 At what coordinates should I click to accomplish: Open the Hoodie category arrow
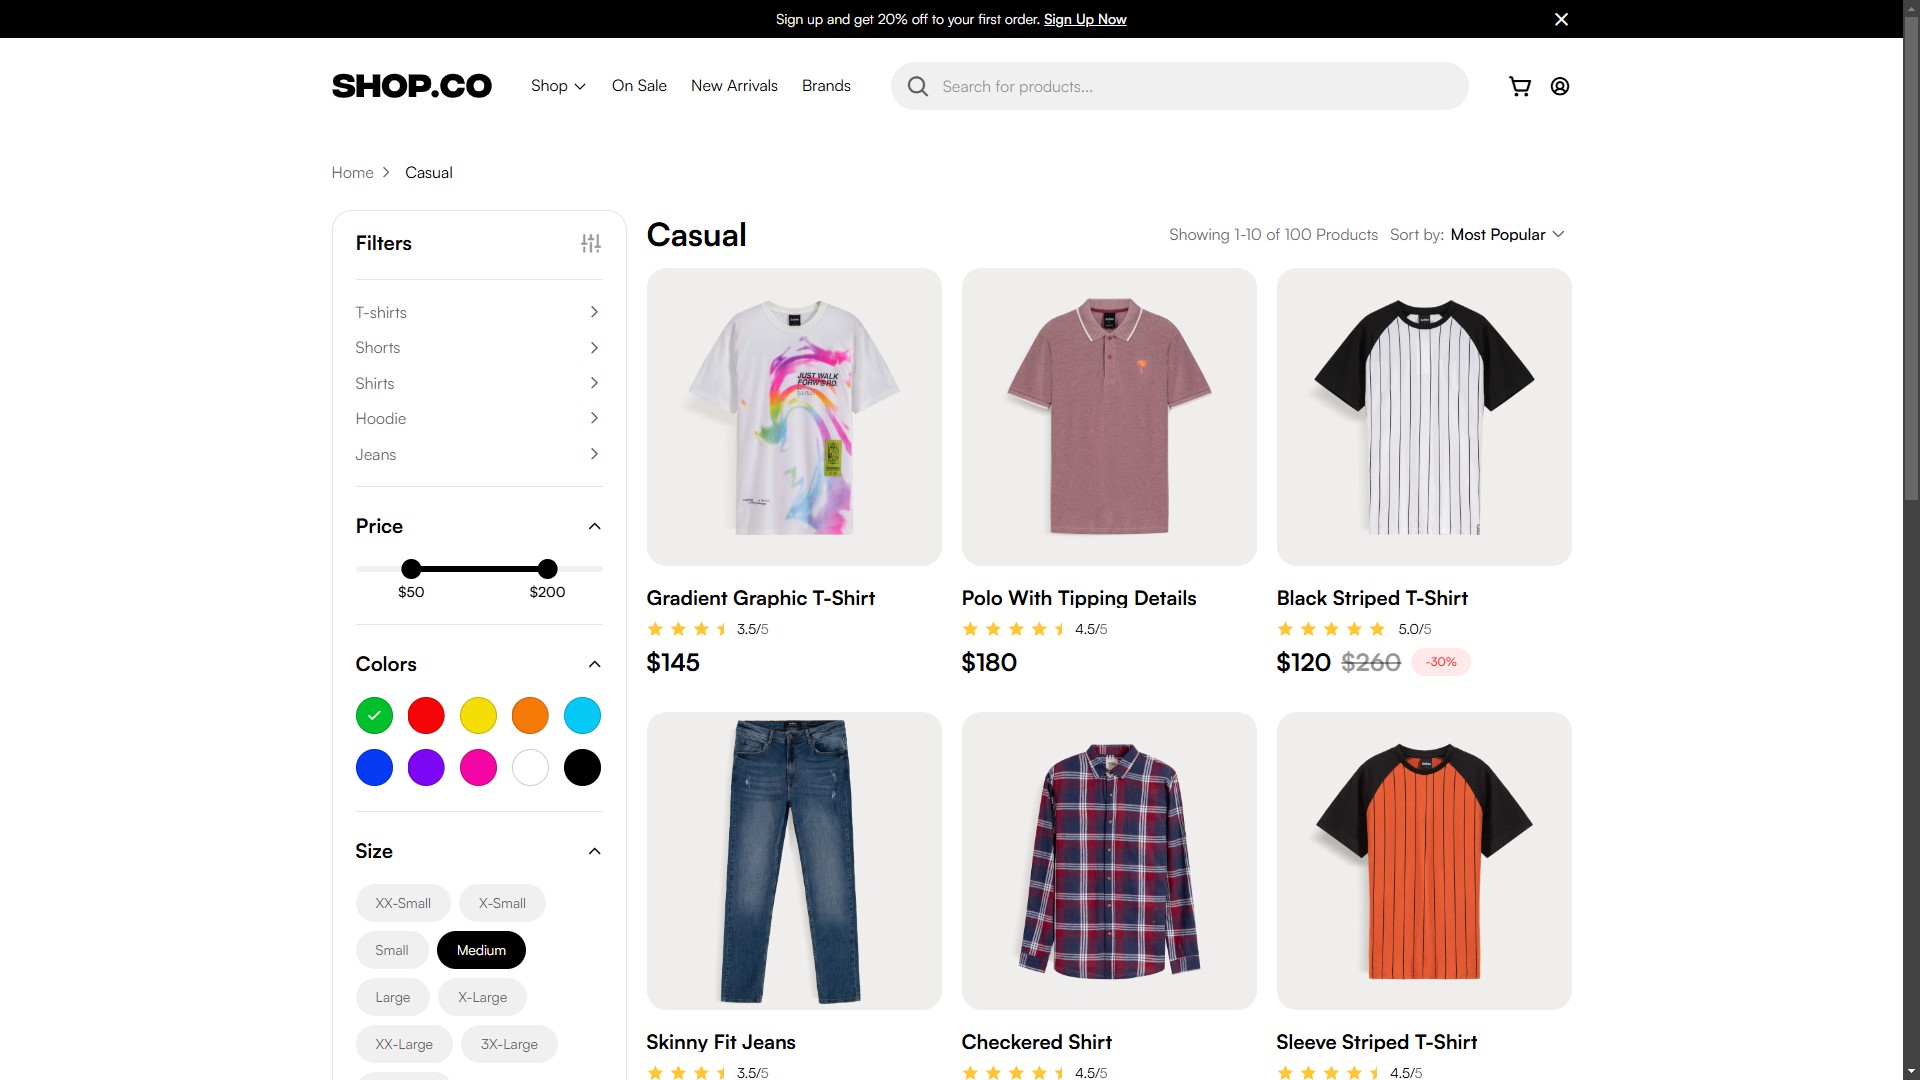pos(594,418)
